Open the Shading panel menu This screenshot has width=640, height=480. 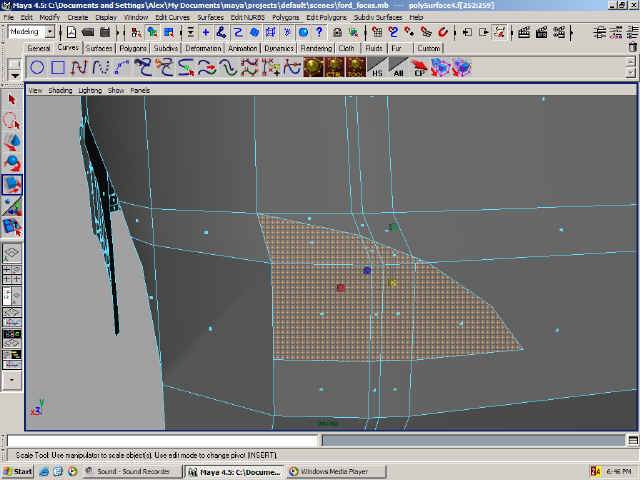(x=61, y=90)
